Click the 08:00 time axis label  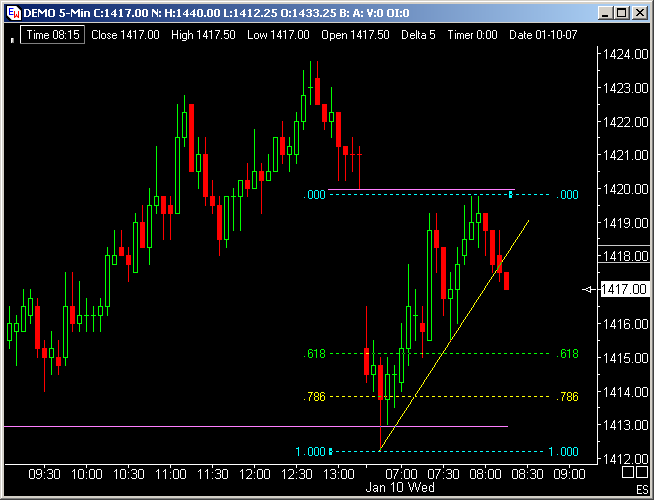pos(485,474)
